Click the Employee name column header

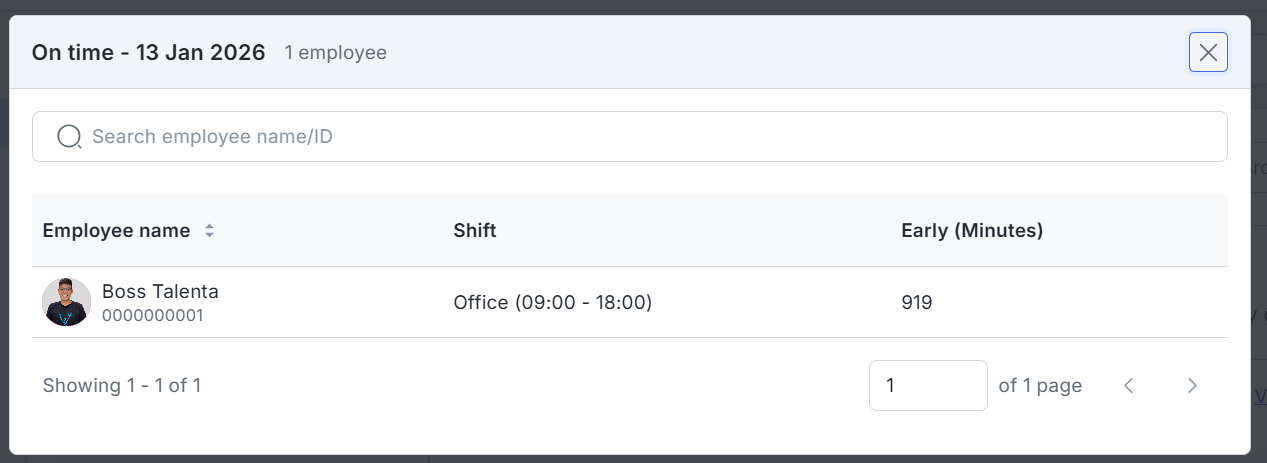(116, 231)
